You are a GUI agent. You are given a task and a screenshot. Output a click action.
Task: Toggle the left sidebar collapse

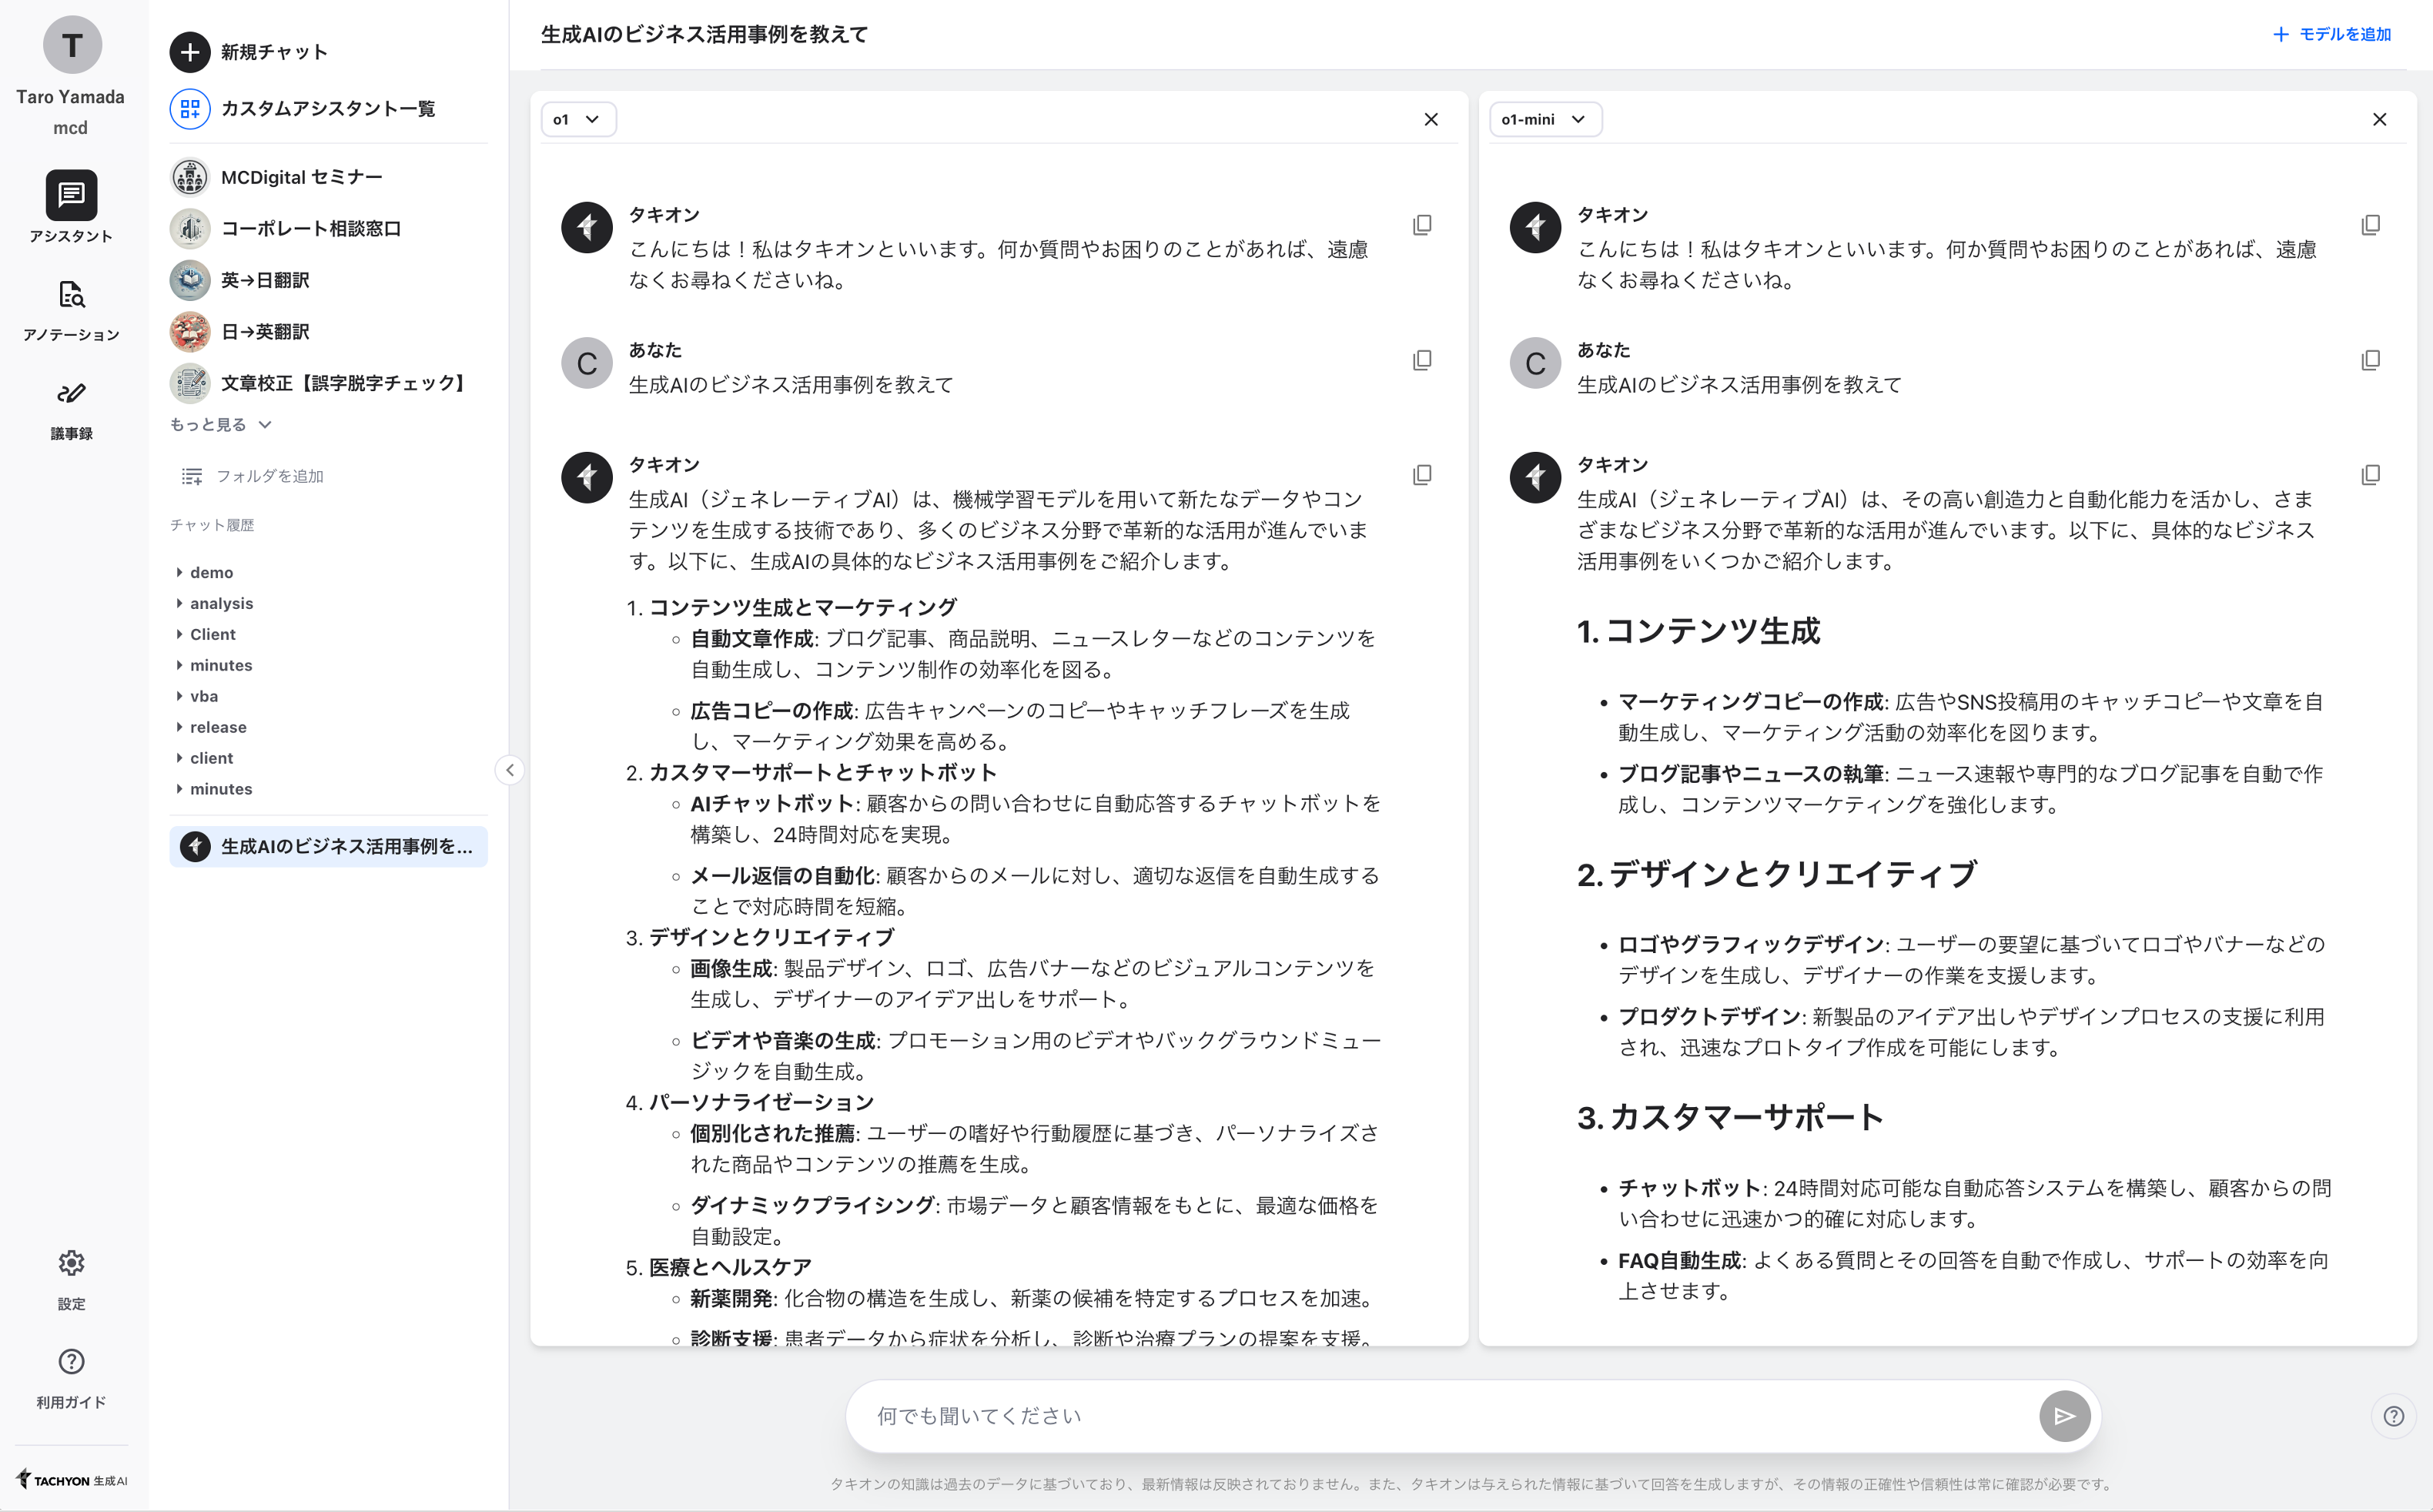[x=510, y=770]
